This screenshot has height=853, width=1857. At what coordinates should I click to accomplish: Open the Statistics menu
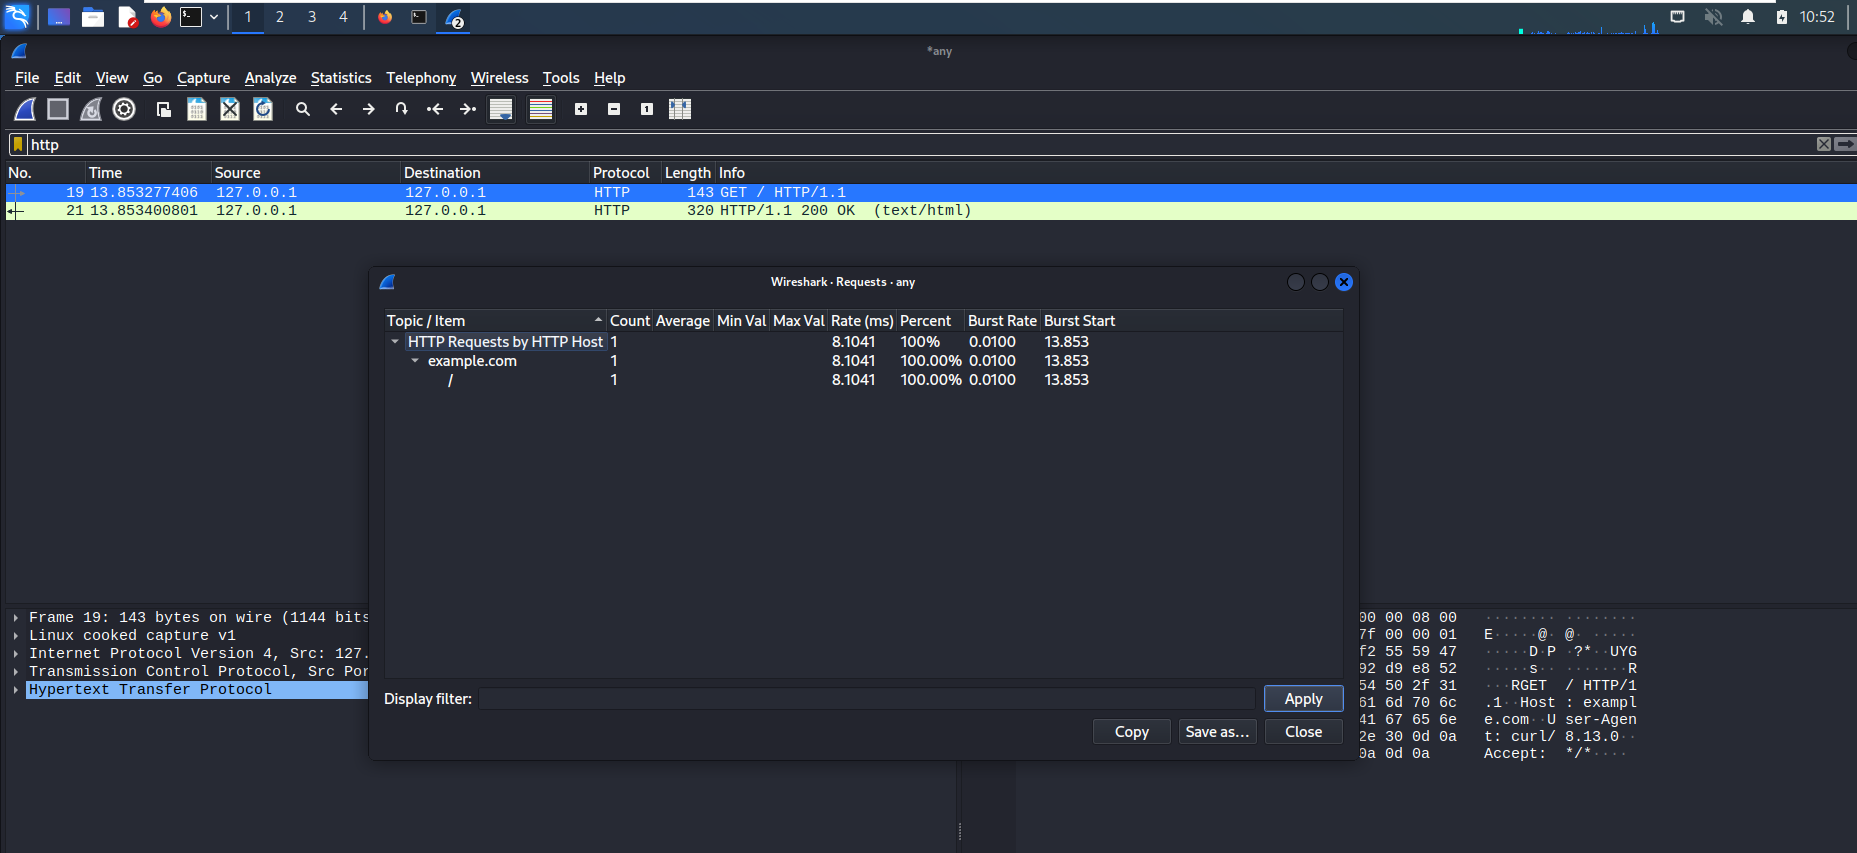click(x=341, y=78)
